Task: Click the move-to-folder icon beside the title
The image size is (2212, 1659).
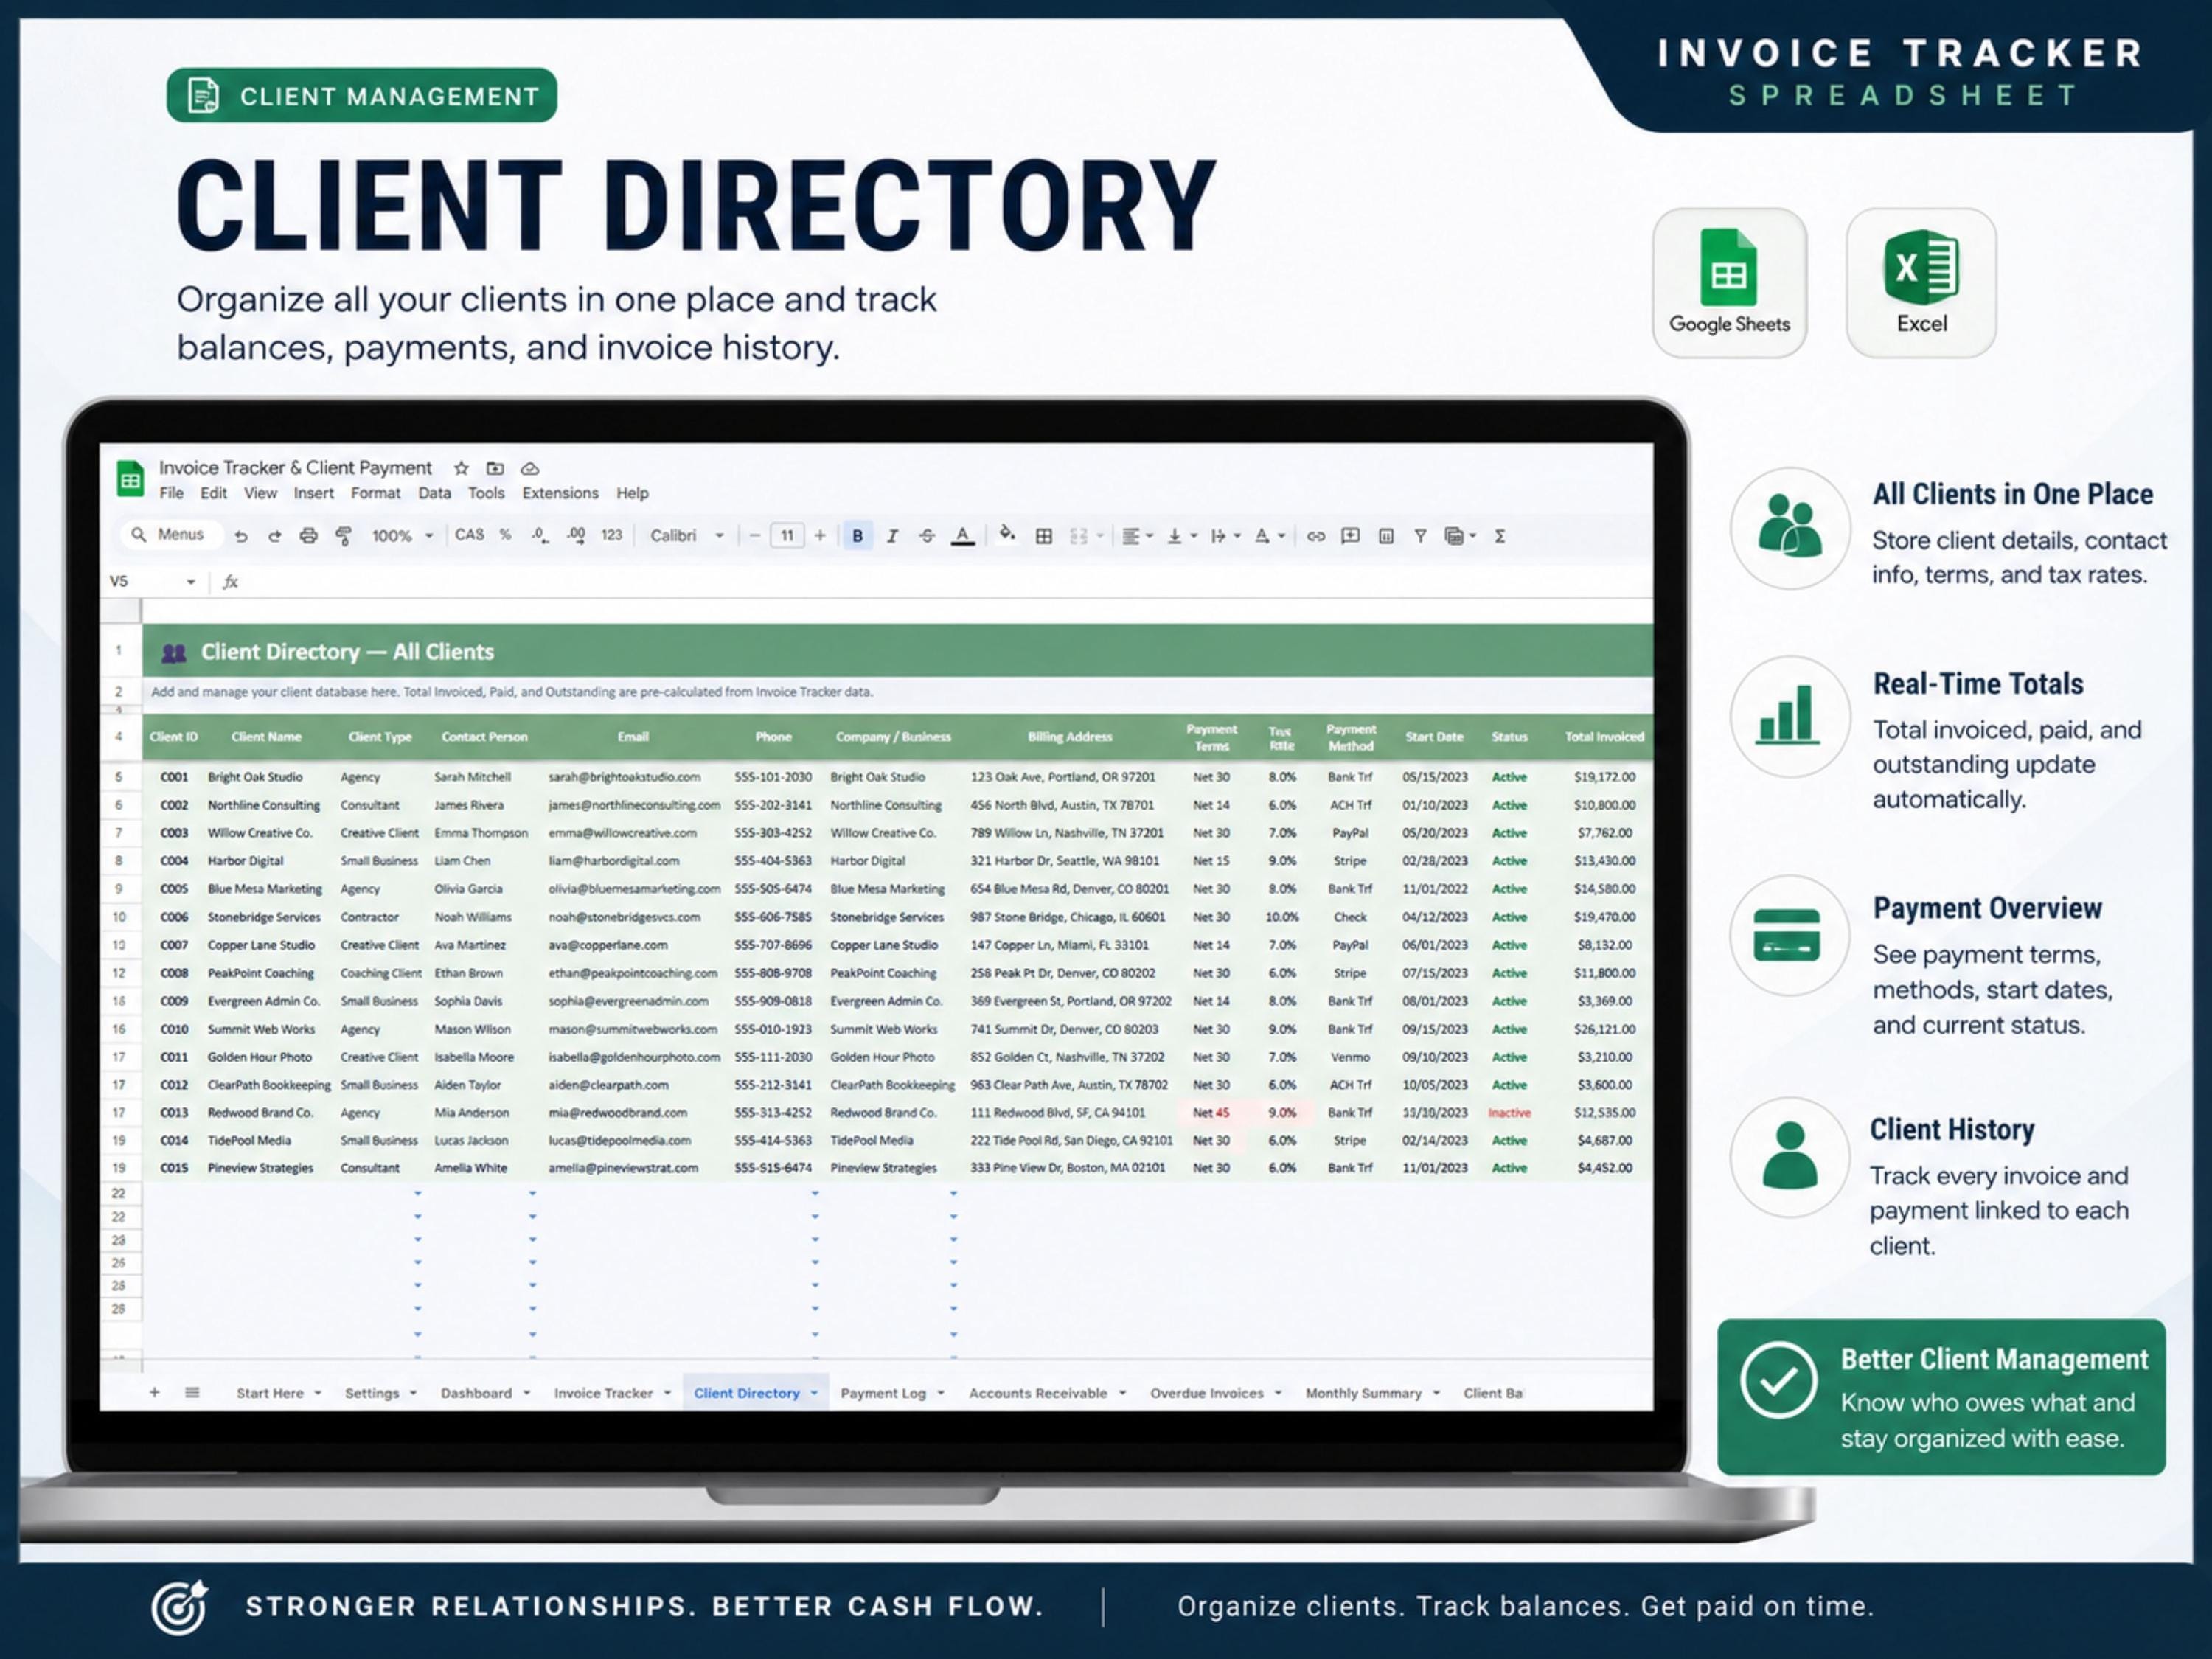Action: point(495,468)
